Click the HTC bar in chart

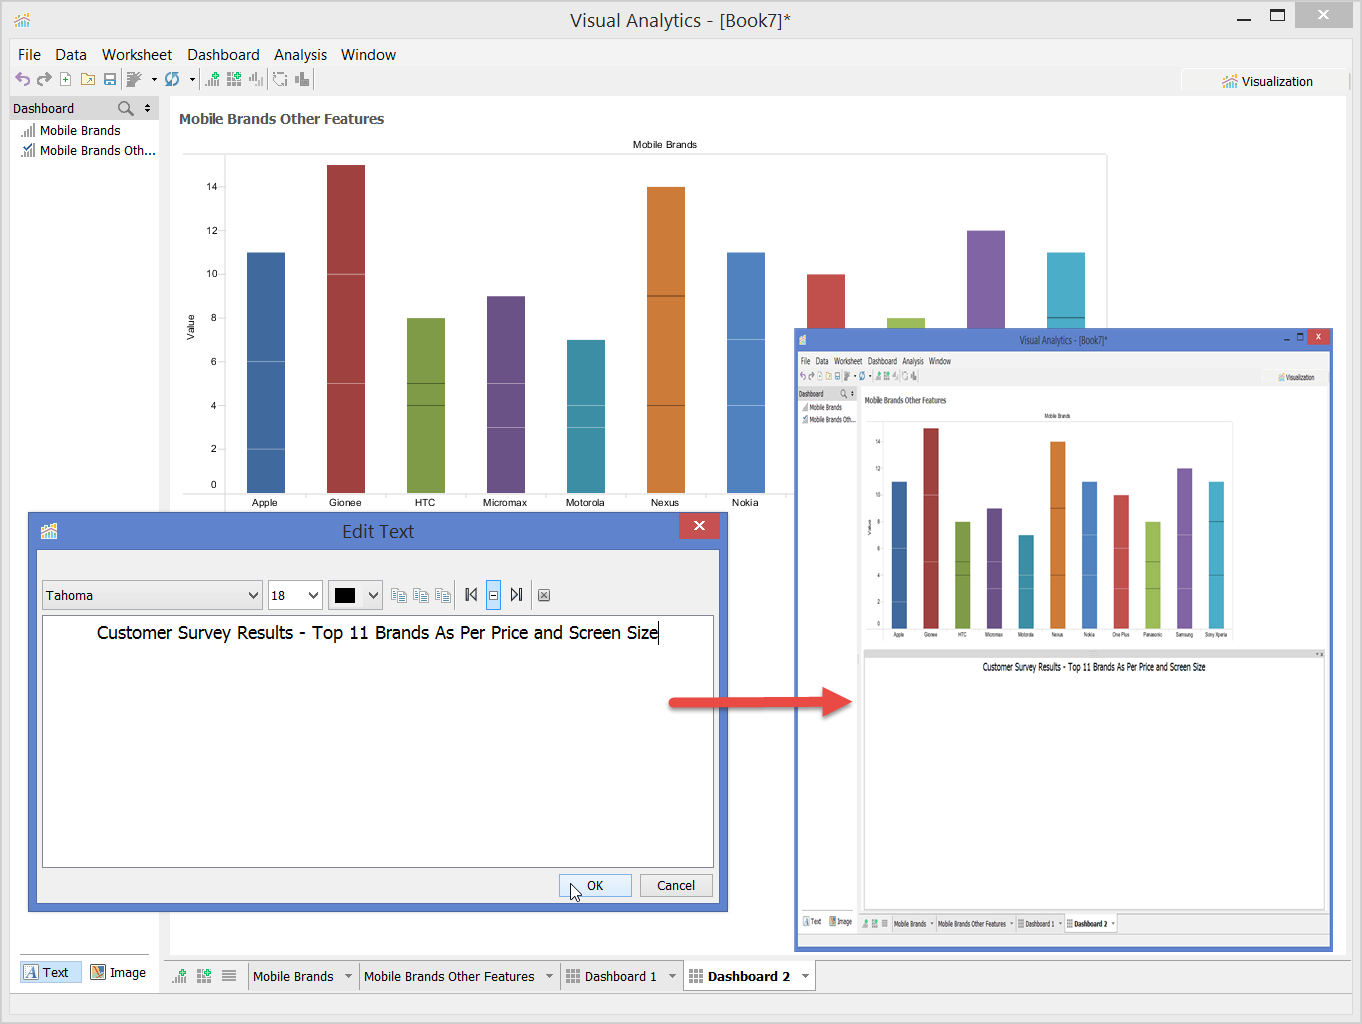[x=426, y=405]
